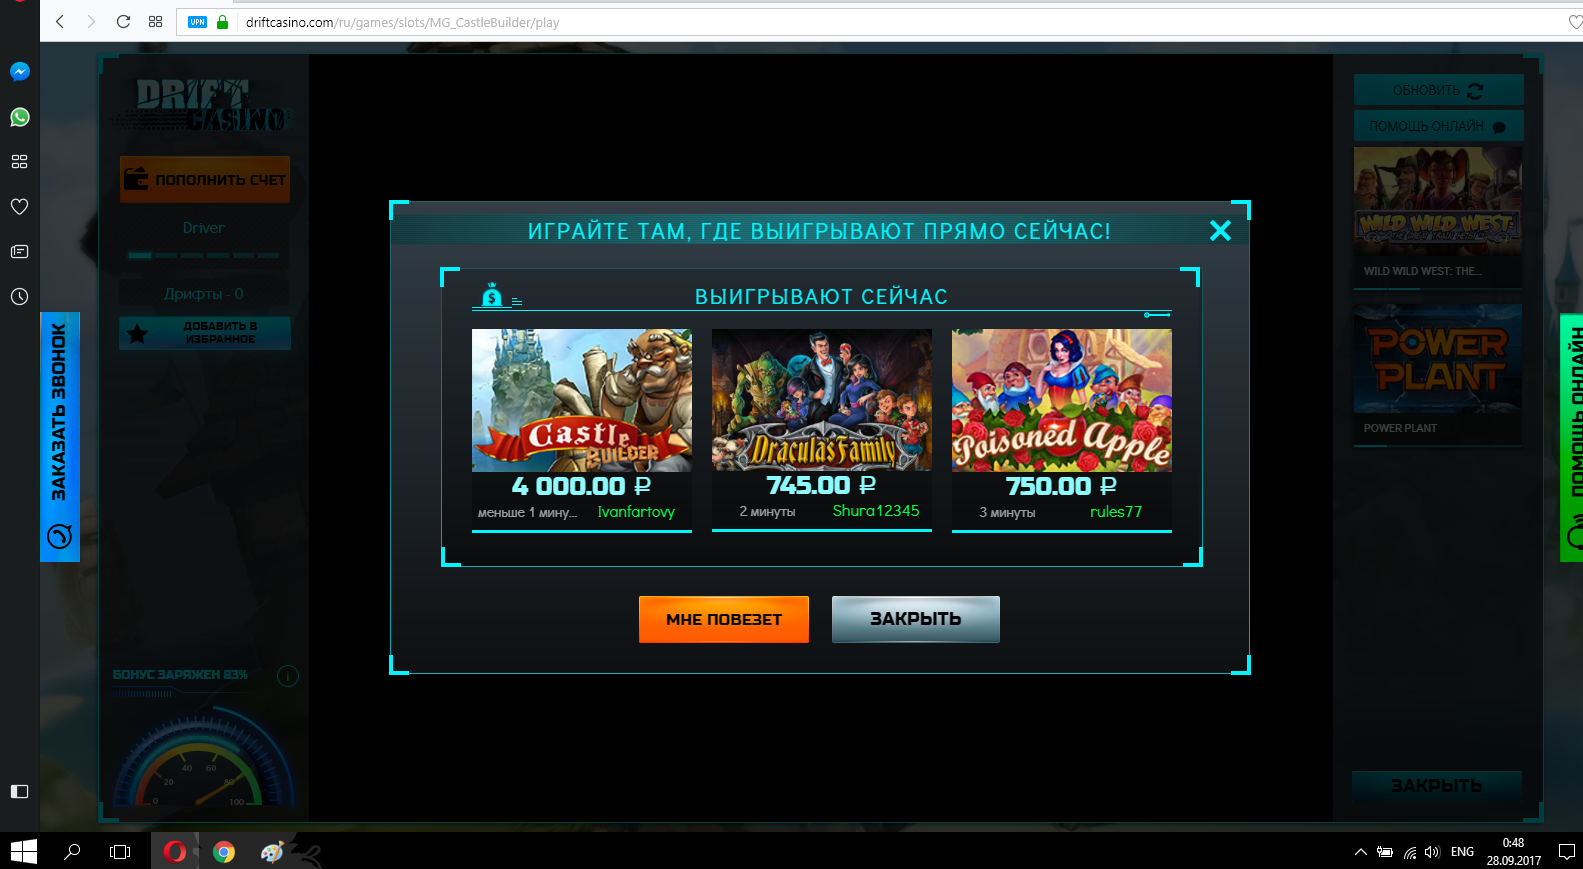
Task: Click the money bag icon in popup
Action: [492, 295]
